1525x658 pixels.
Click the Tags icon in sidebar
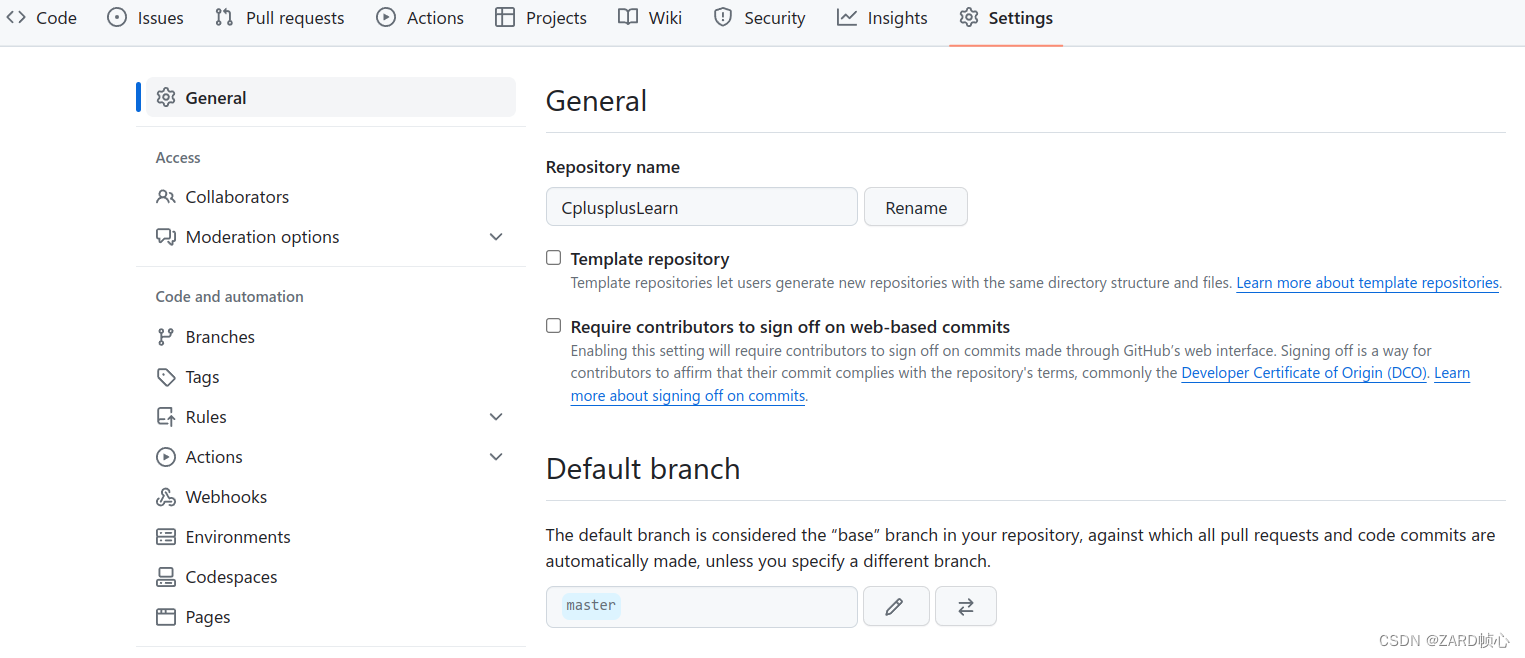pyautogui.click(x=166, y=377)
